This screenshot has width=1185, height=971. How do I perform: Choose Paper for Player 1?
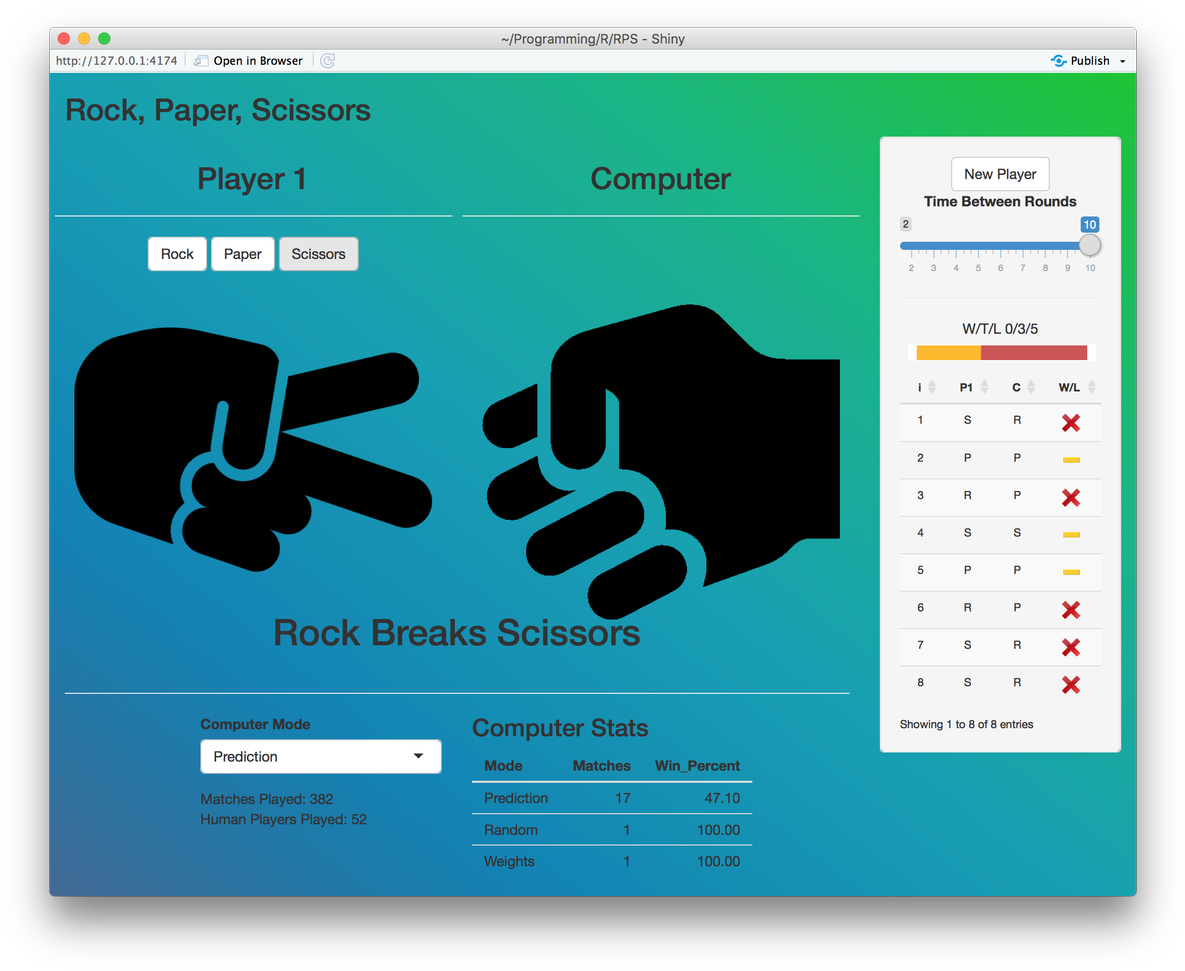242,254
